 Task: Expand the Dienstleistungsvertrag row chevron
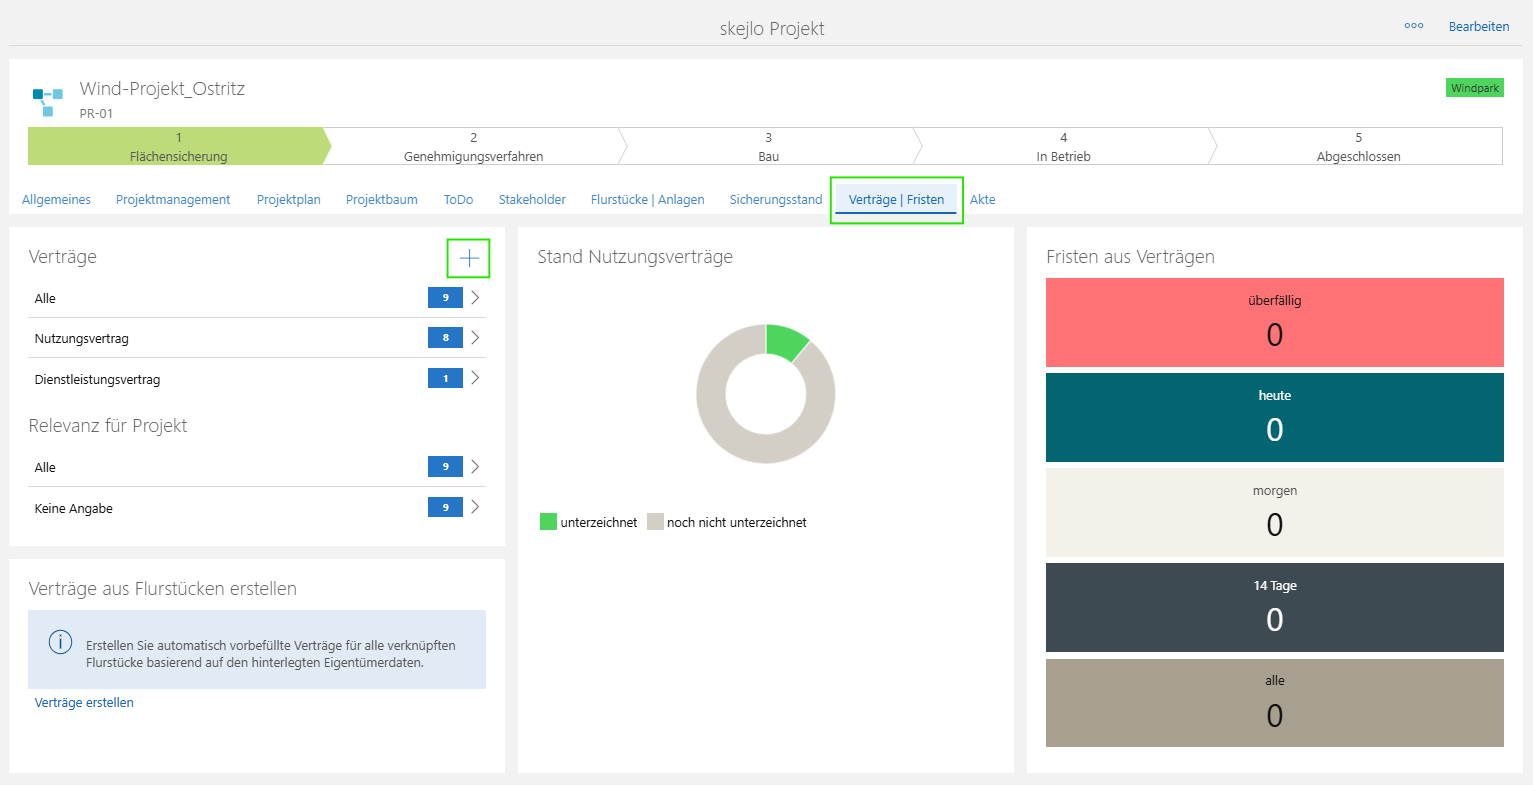tap(475, 378)
